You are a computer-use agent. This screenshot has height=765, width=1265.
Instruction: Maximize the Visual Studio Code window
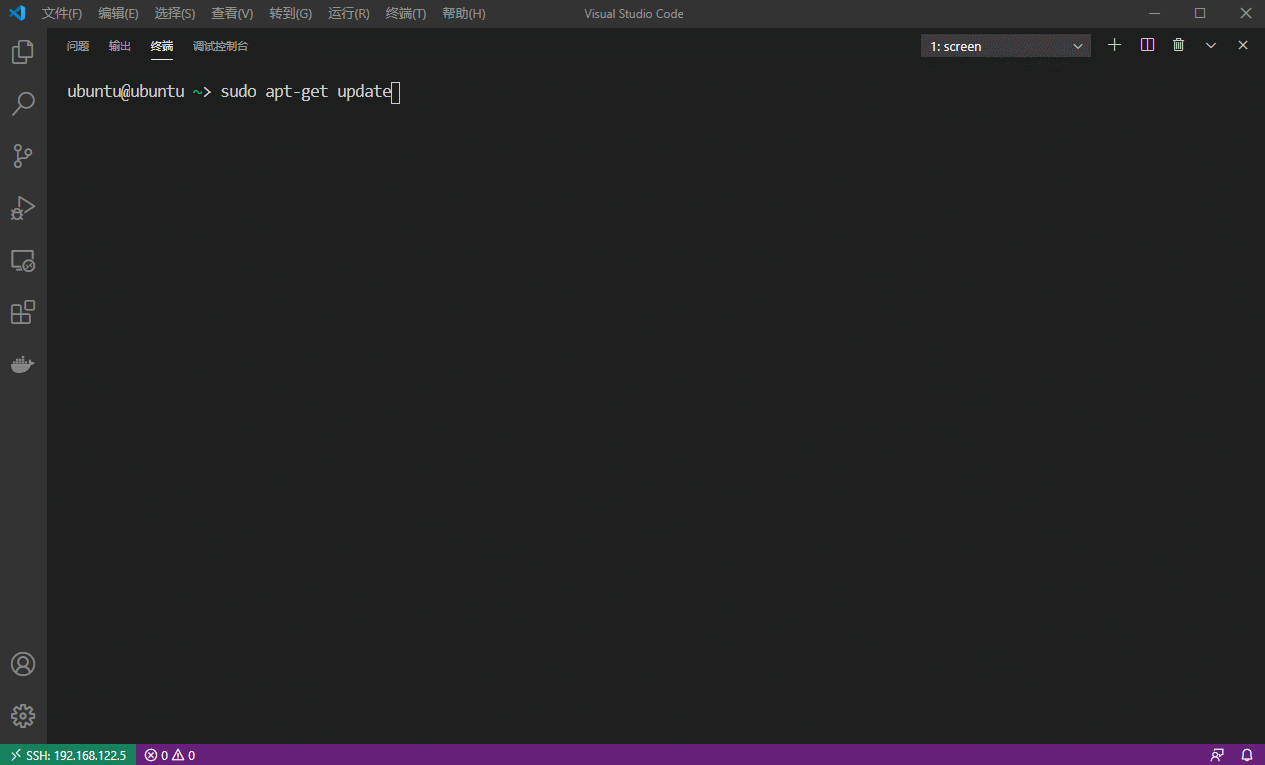click(x=1200, y=13)
